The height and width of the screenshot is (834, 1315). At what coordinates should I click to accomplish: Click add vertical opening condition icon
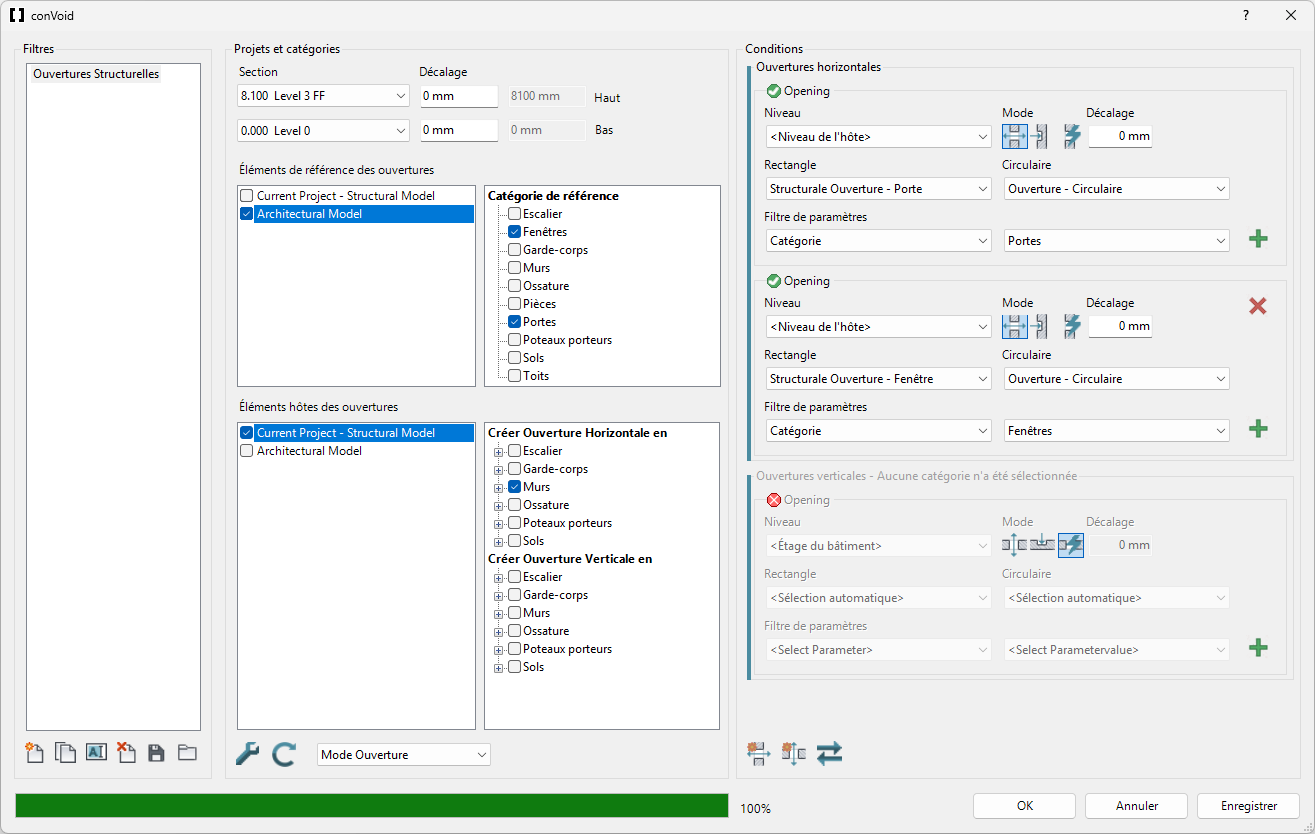pos(794,754)
